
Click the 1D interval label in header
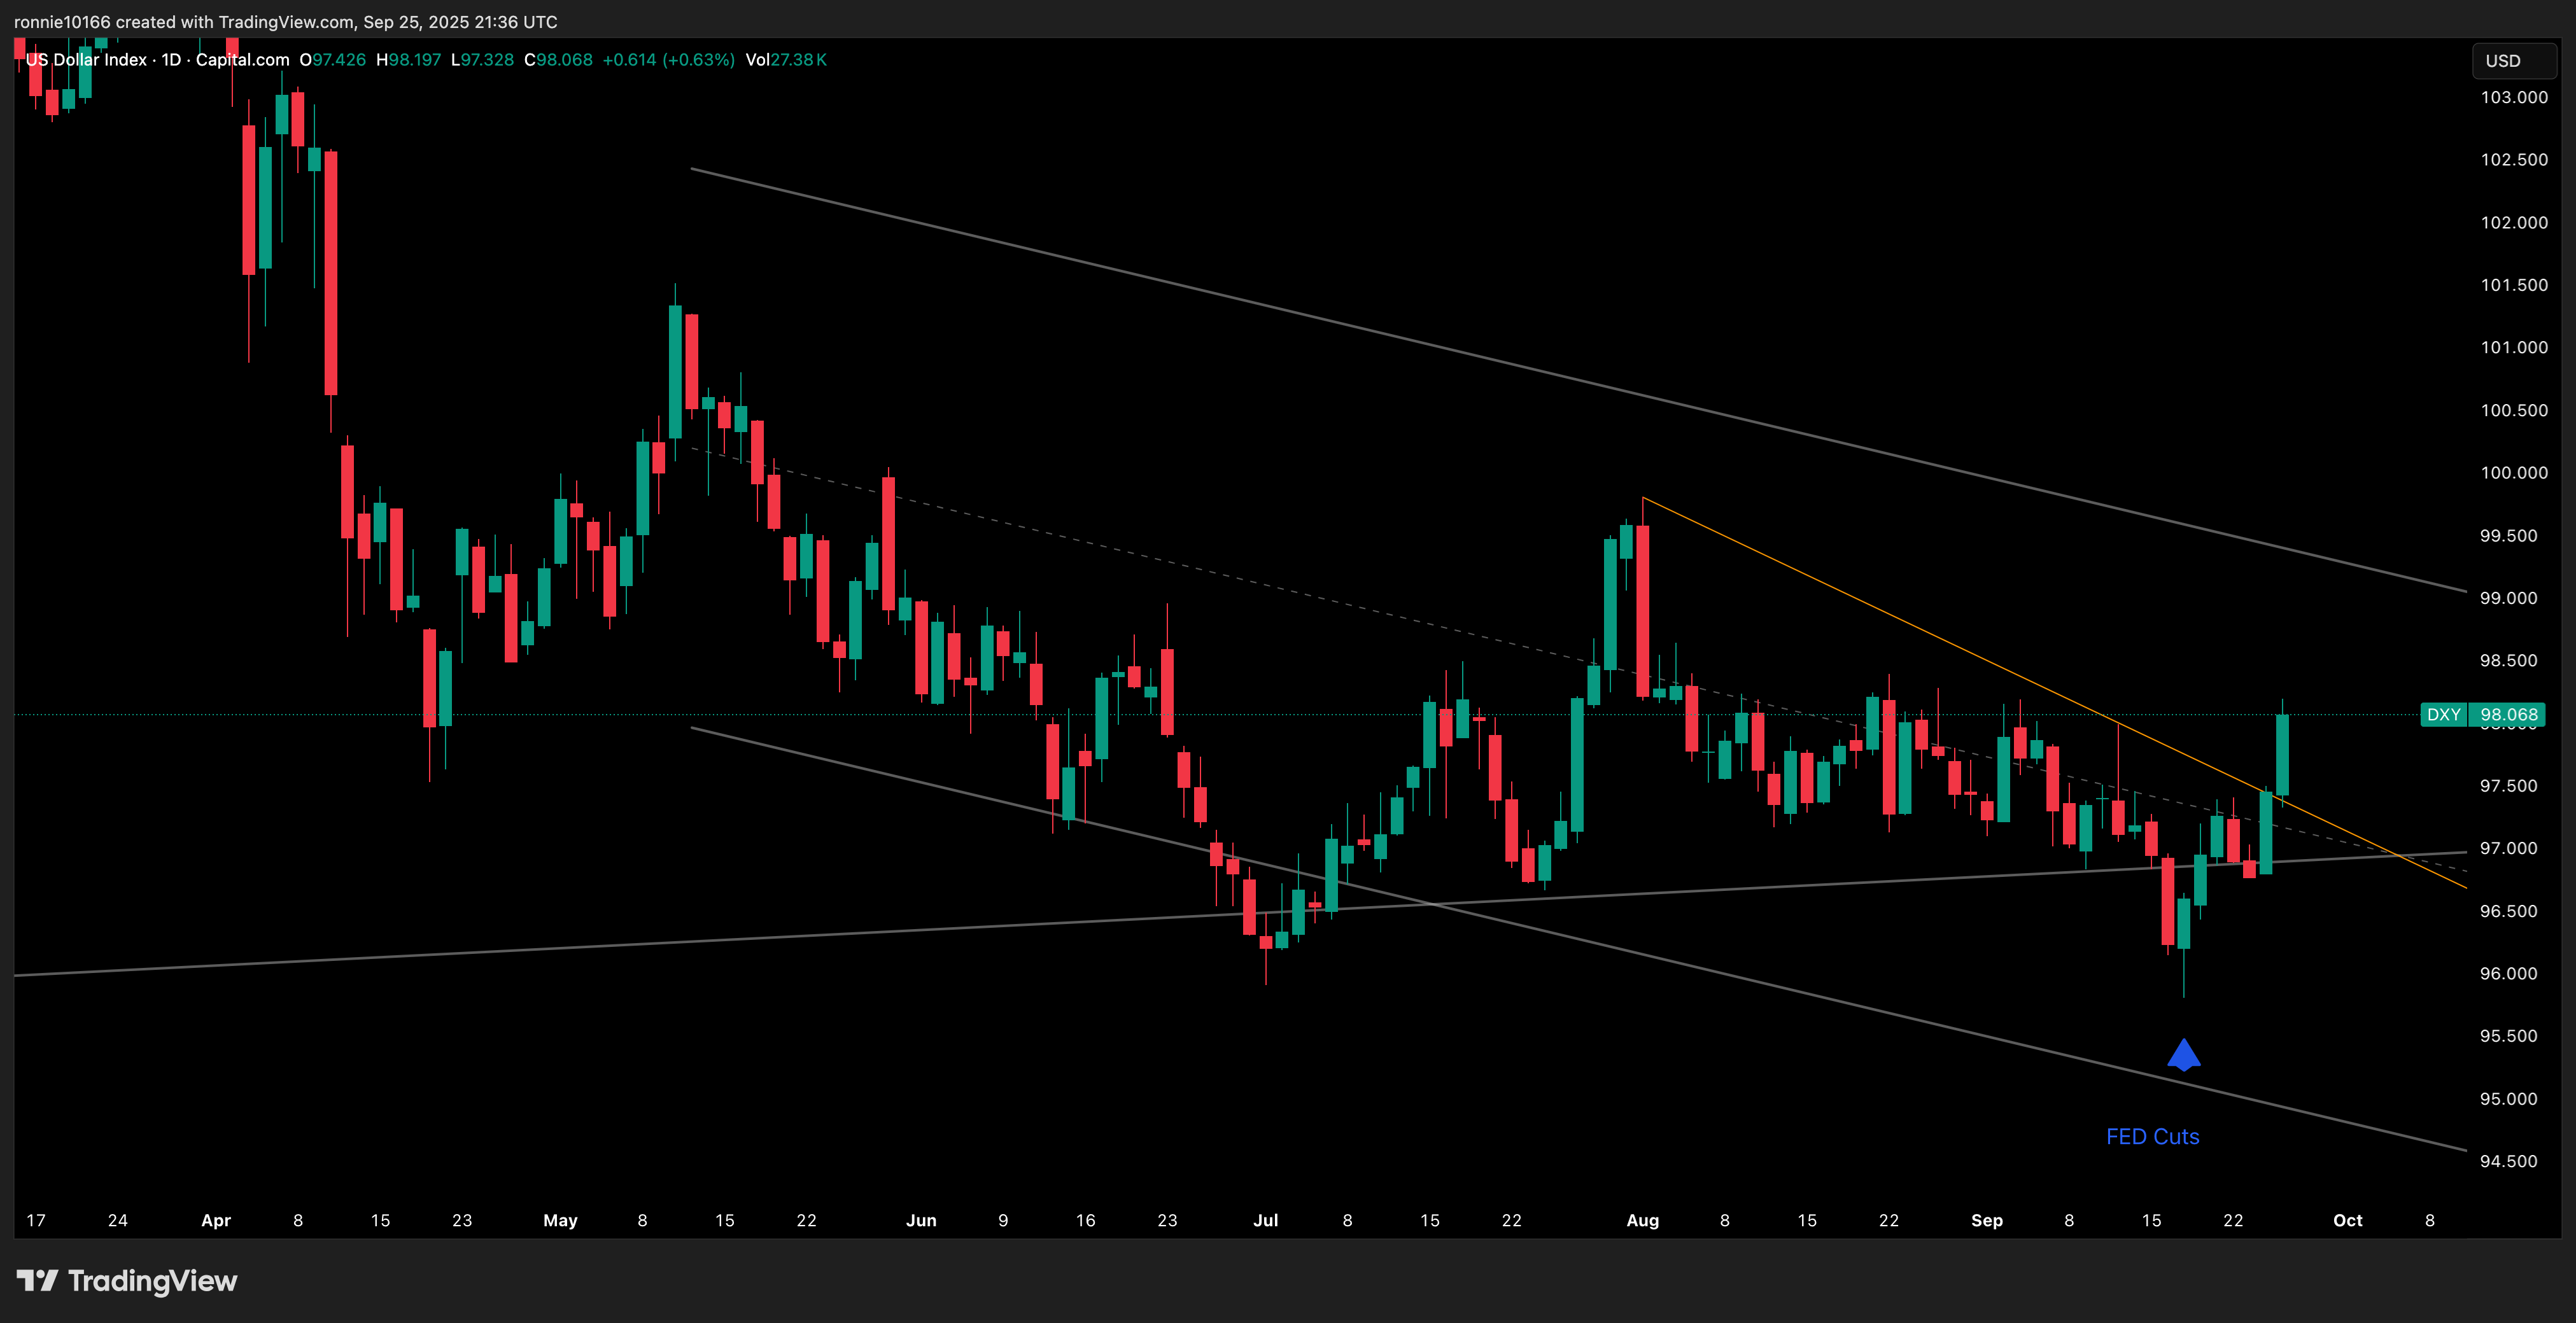click(x=171, y=60)
